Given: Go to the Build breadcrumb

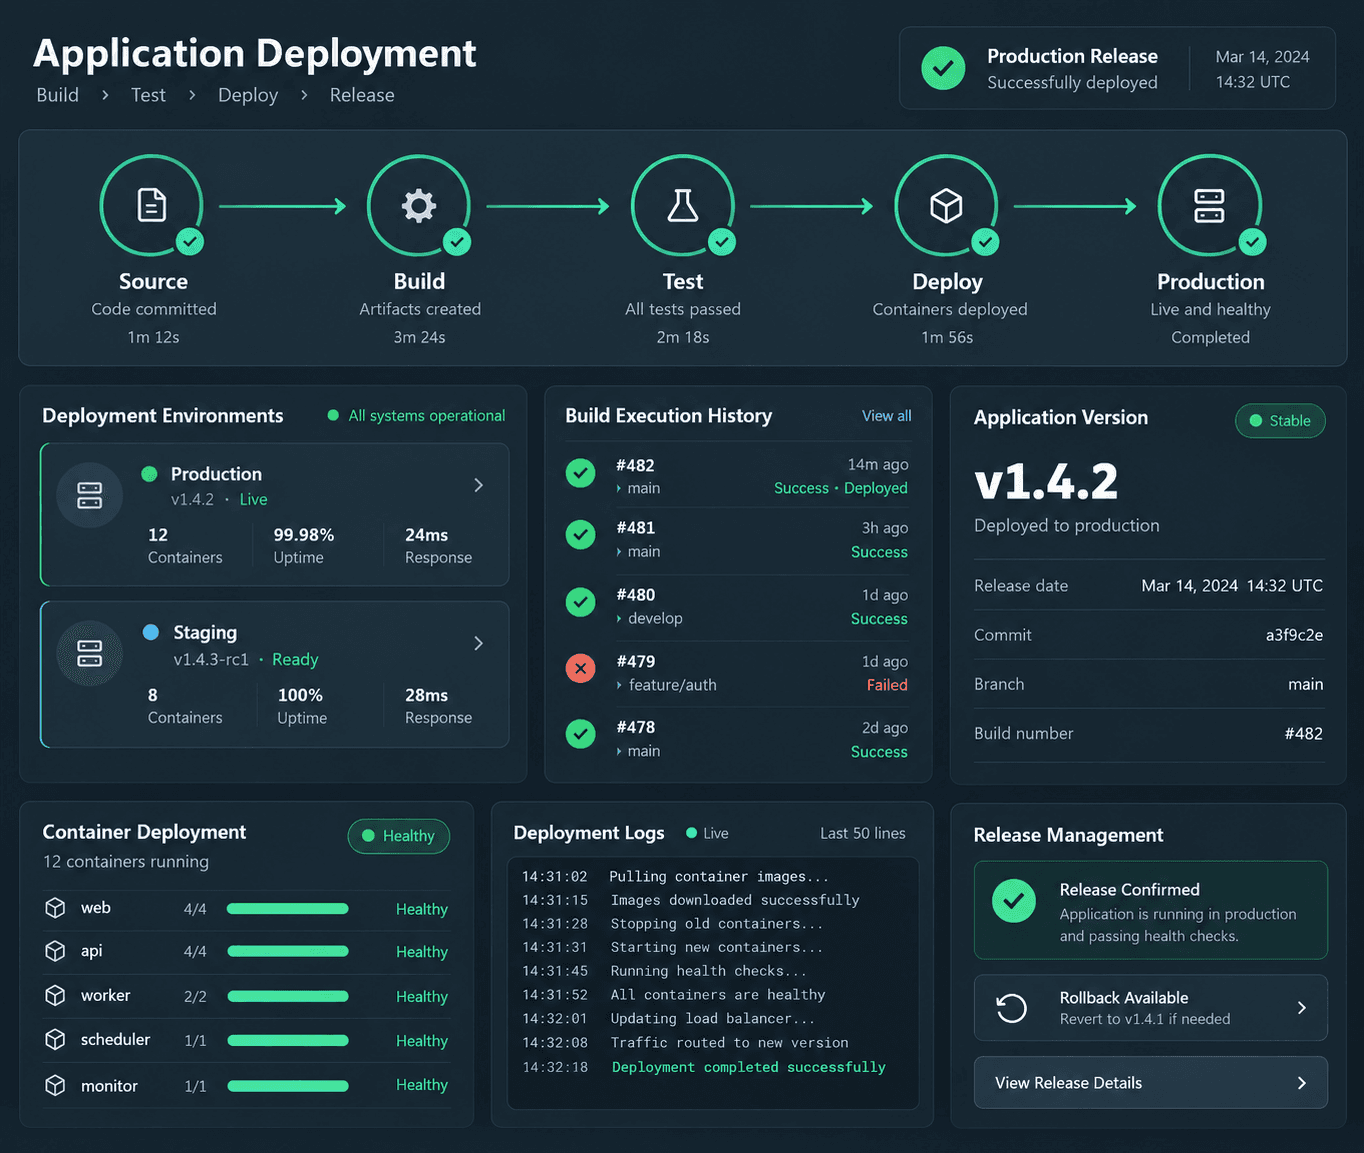Looking at the screenshot, I should pos(57,95).
